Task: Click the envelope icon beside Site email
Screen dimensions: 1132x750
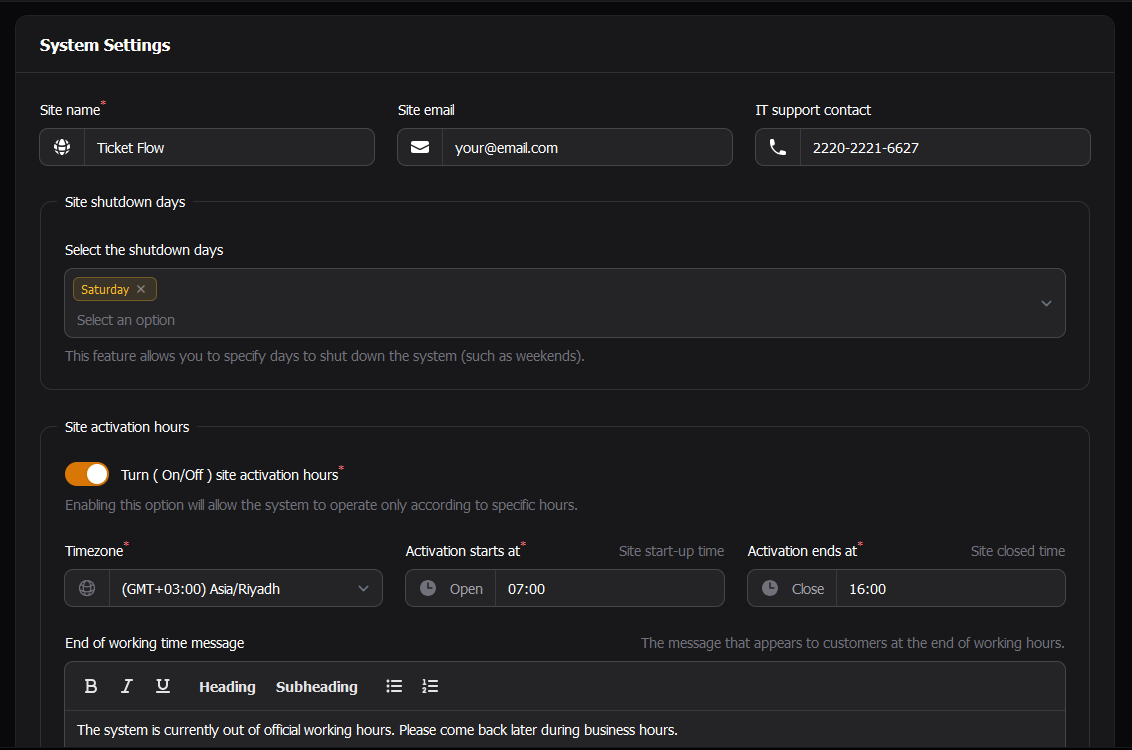Action: coord(420,147)
